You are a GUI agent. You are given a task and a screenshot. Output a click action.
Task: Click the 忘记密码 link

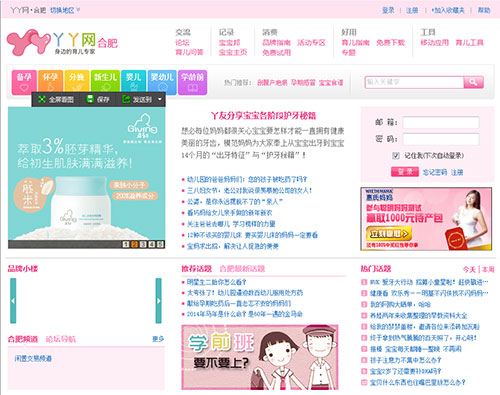tap(435, 172)
